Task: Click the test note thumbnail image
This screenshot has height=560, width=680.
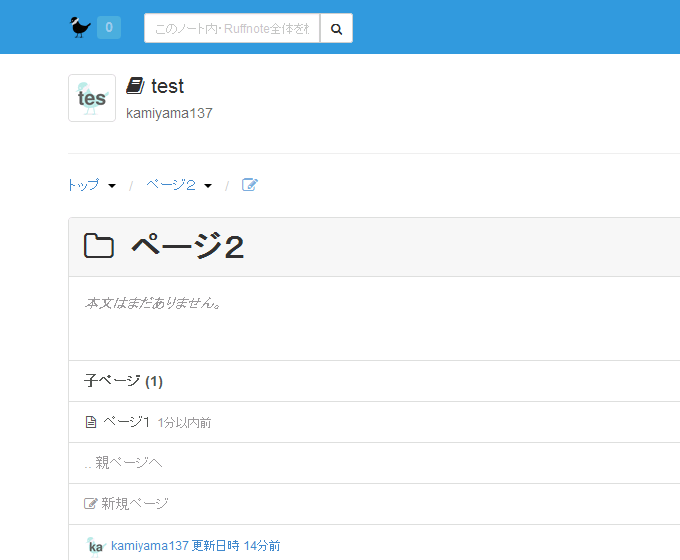Action: pyautogui.click(x=92, y=98)
